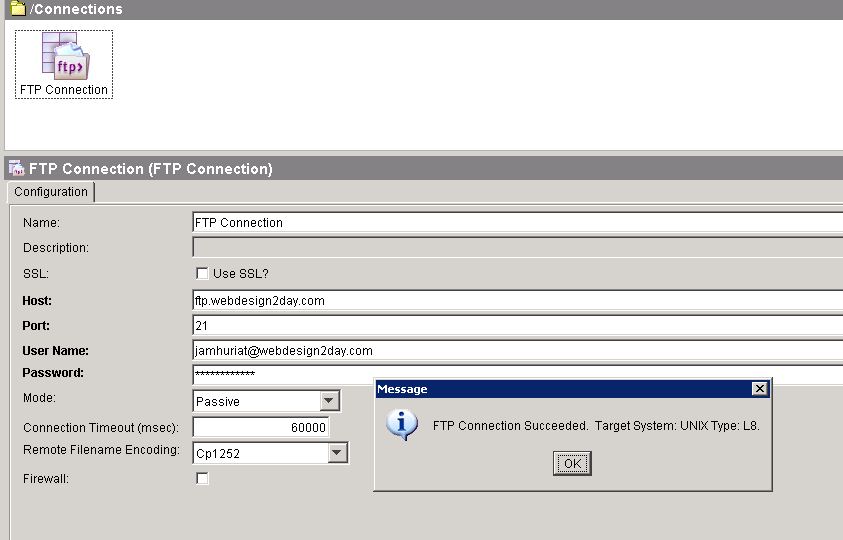
Task: Click the 'Firewall:' label
Action: pos(46,479)
